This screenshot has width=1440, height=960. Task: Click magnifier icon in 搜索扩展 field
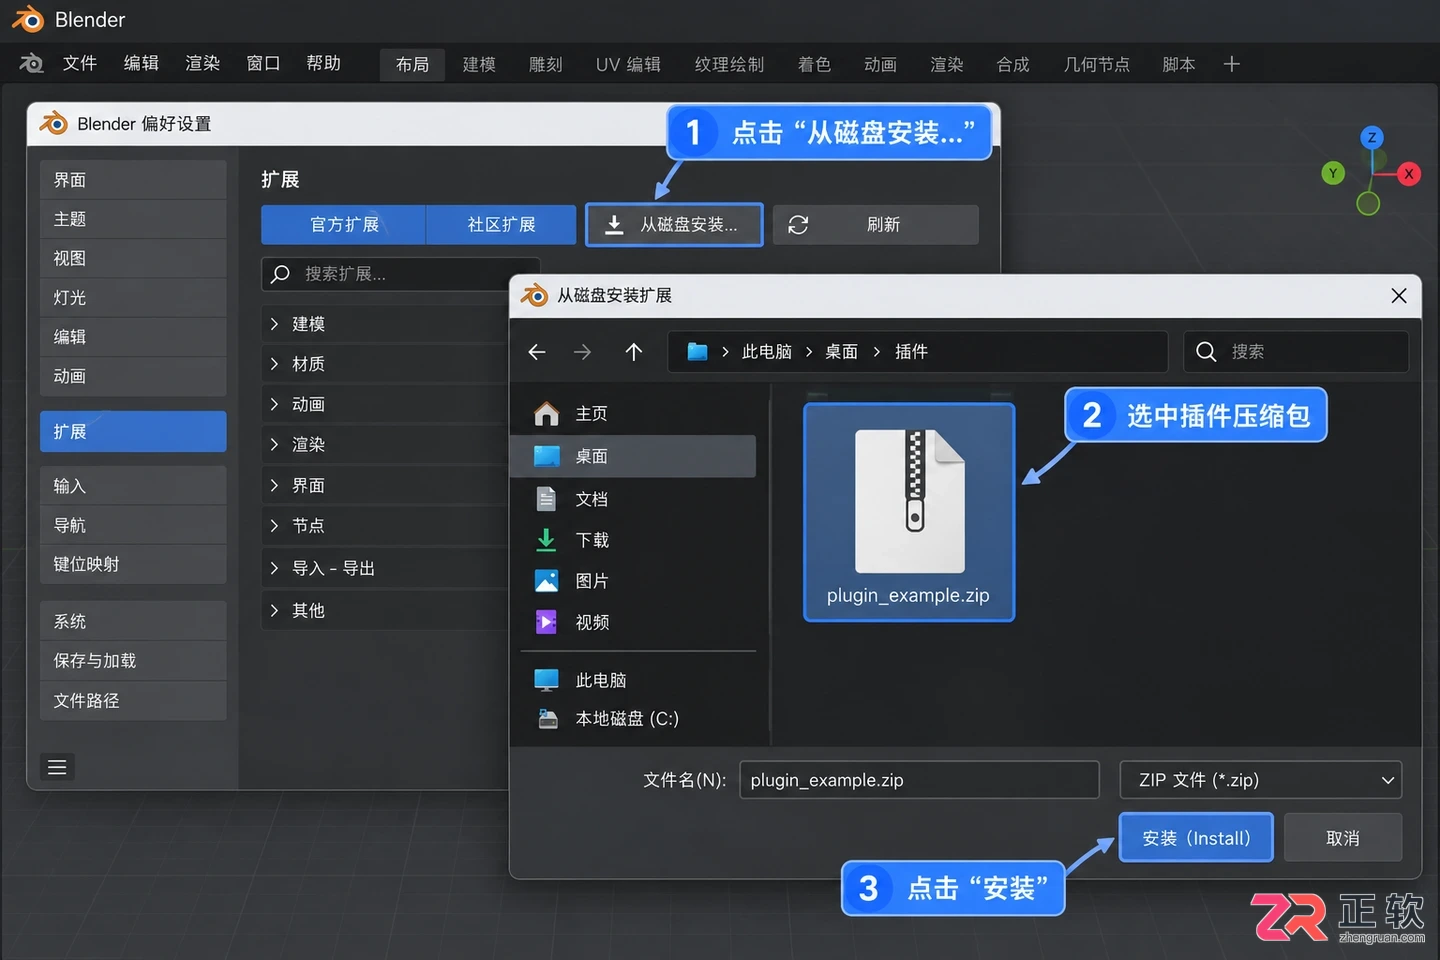coord(281,273)
